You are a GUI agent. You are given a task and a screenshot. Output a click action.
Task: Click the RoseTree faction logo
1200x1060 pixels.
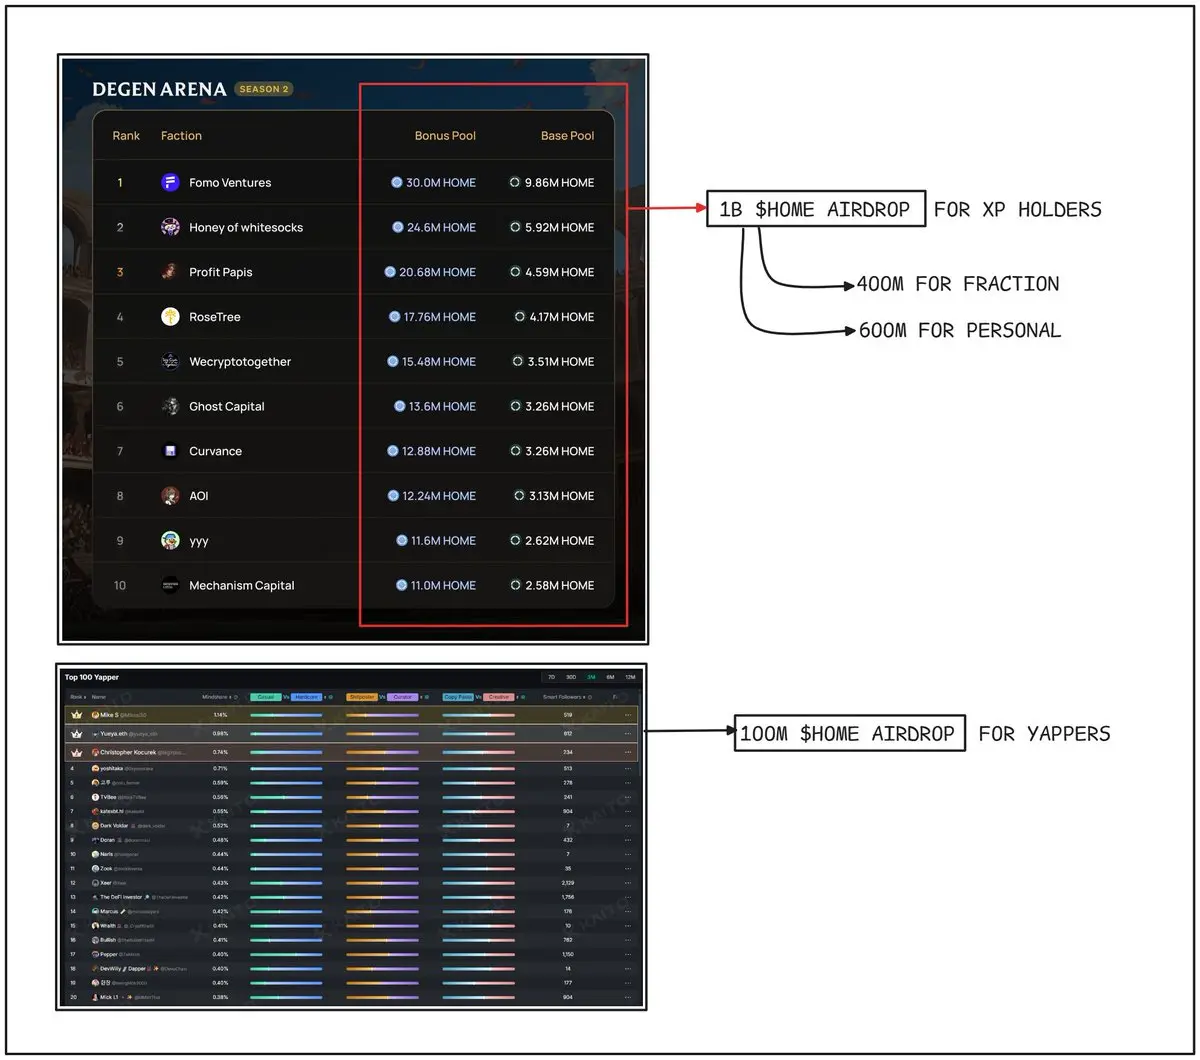click(x=170, y=317)
